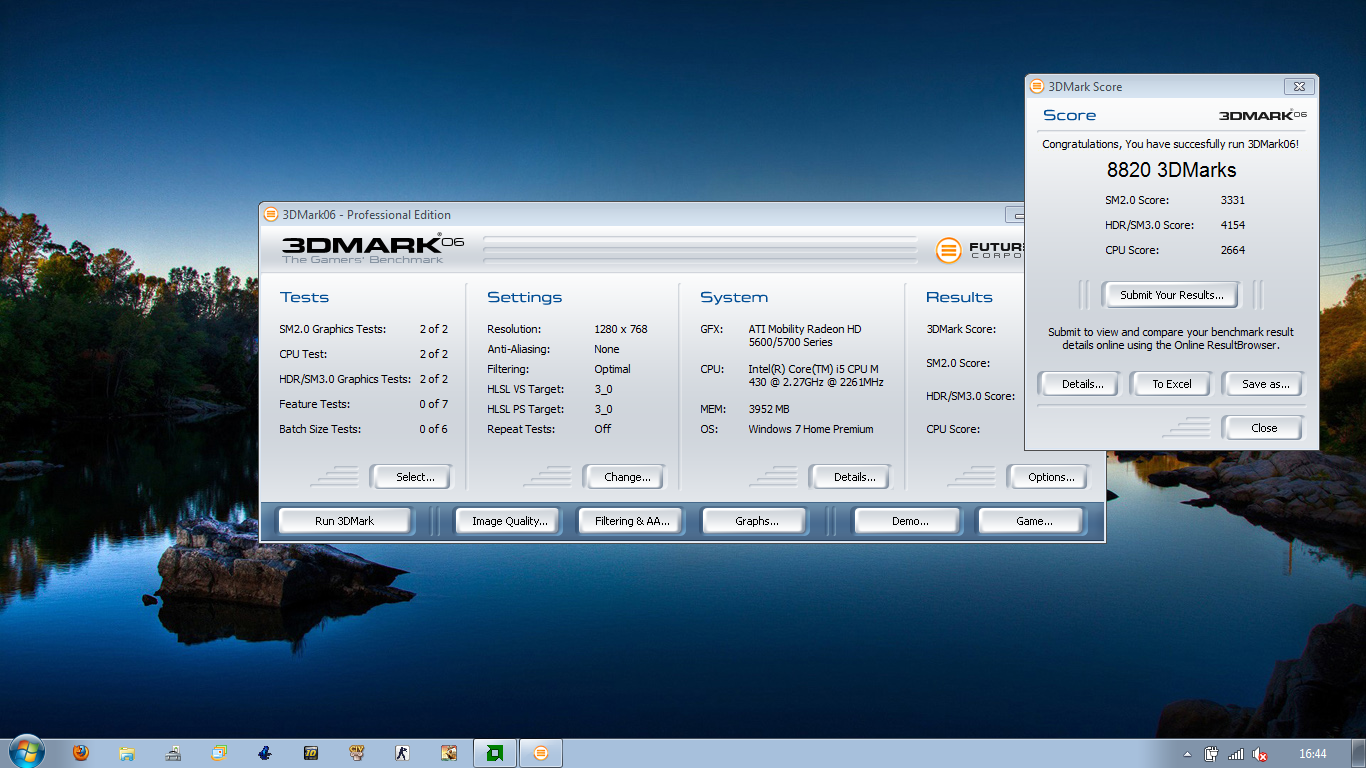
Task: Click the HDR/SM3.0 Score value 4154
Action: click(1232, 225)
